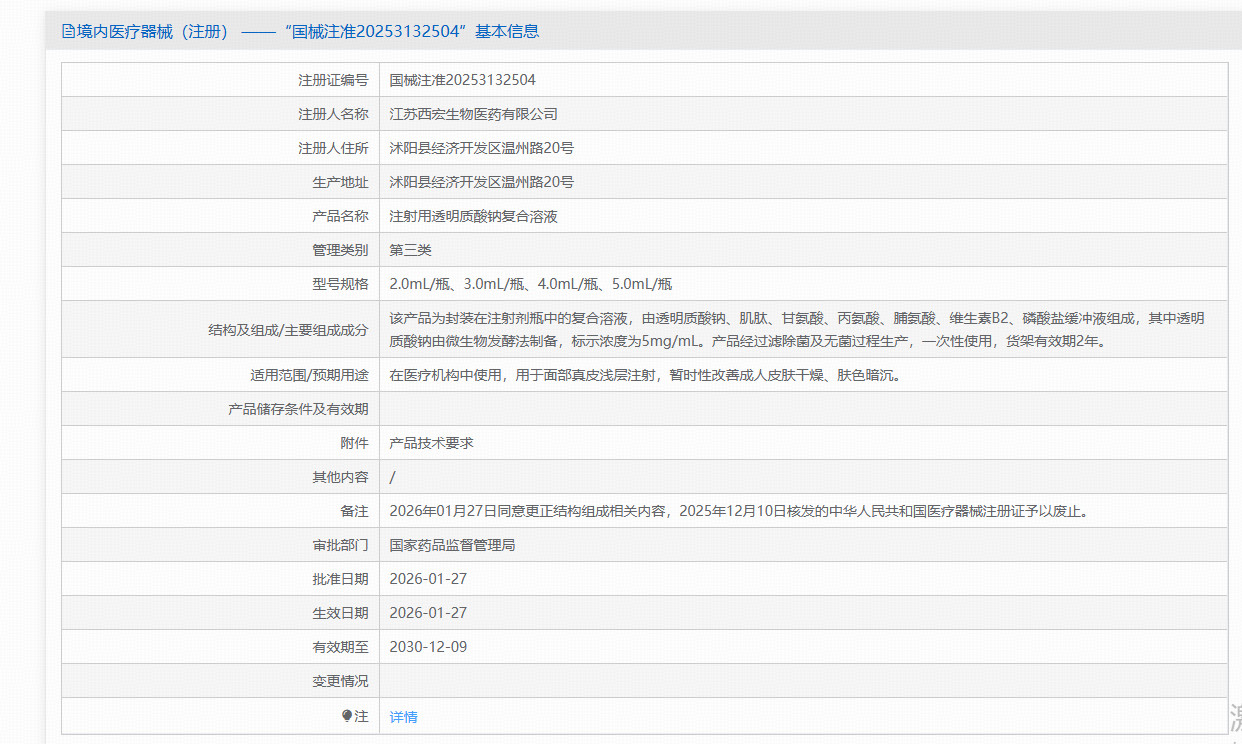The width and height of the screenshot is (1242, 744).
Task: Open the 详情 link in the note row
Action: [404, 717]
